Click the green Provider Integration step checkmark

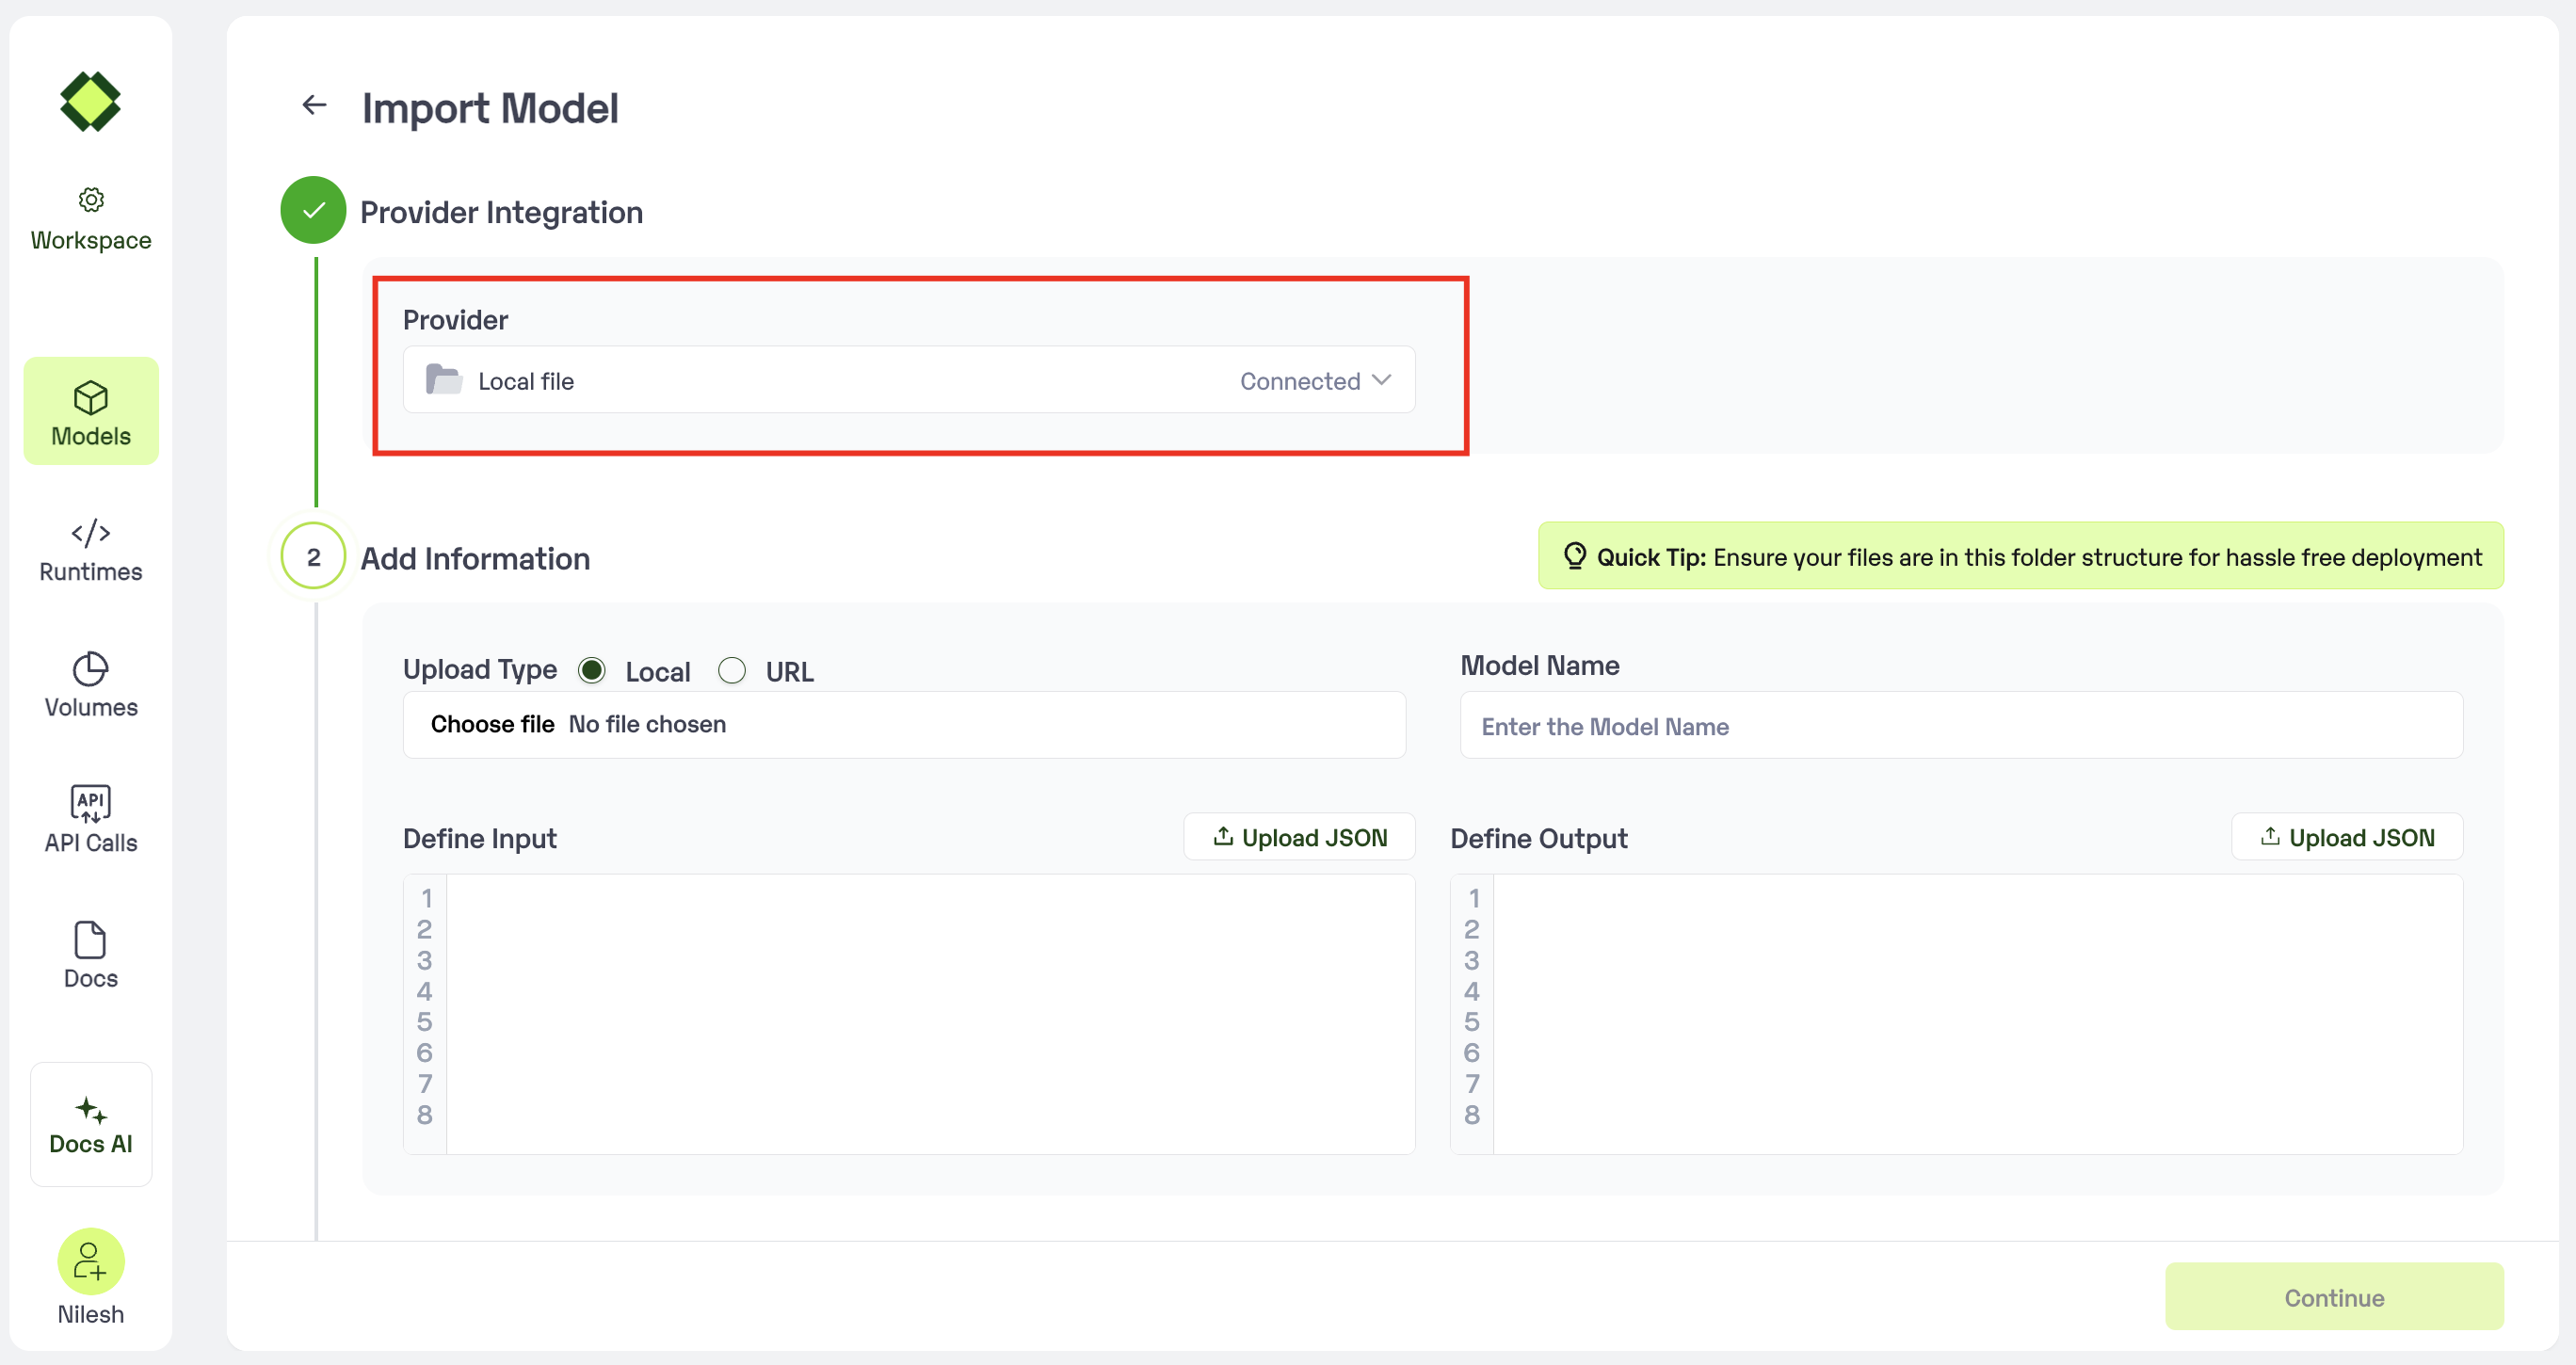[x=313, y=210]
